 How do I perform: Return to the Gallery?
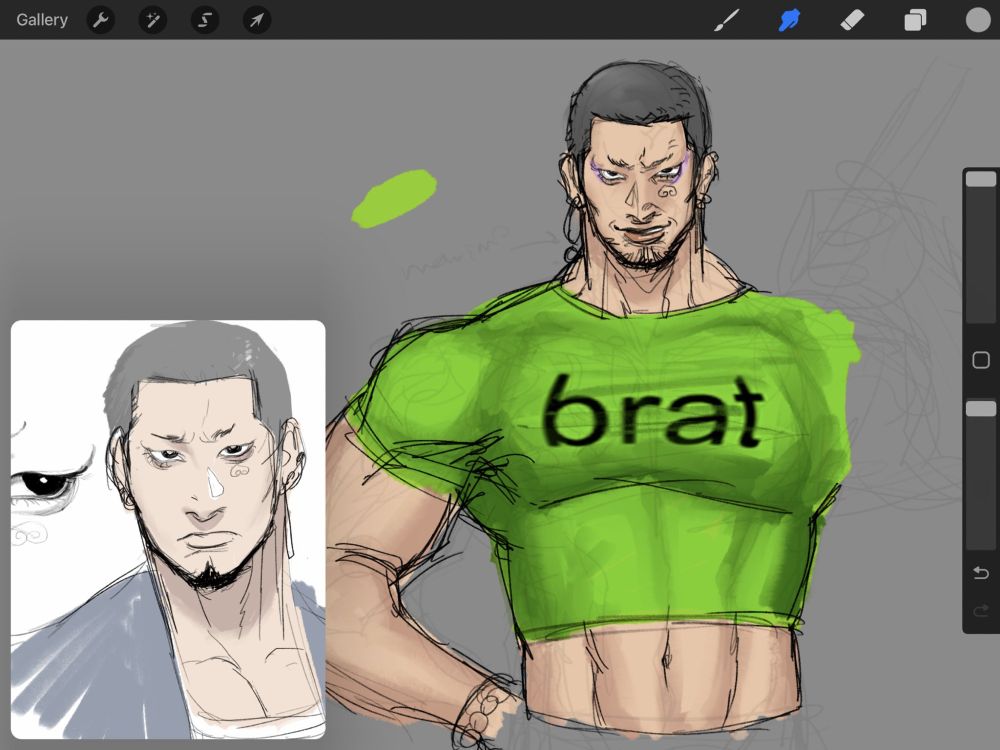tap(42, 20)
